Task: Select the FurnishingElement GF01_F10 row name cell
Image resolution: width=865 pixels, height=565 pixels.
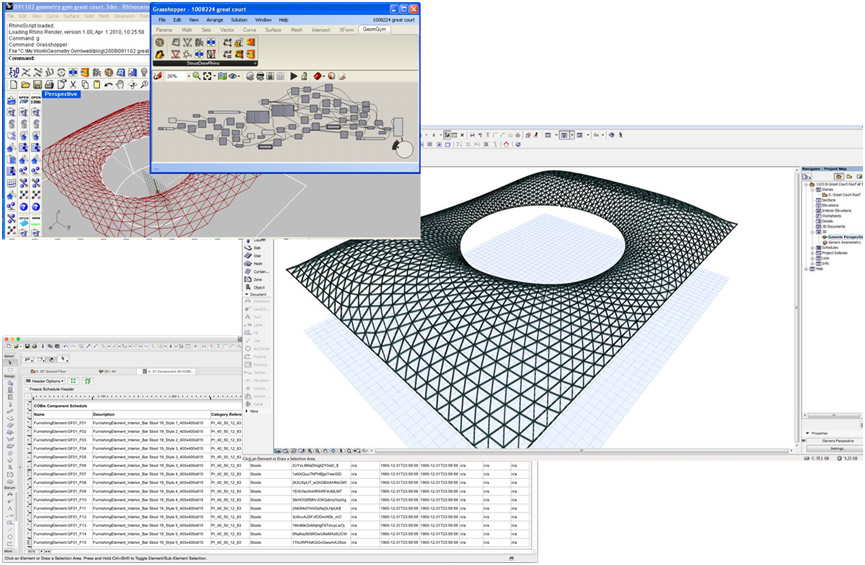Action: point(62,500)
